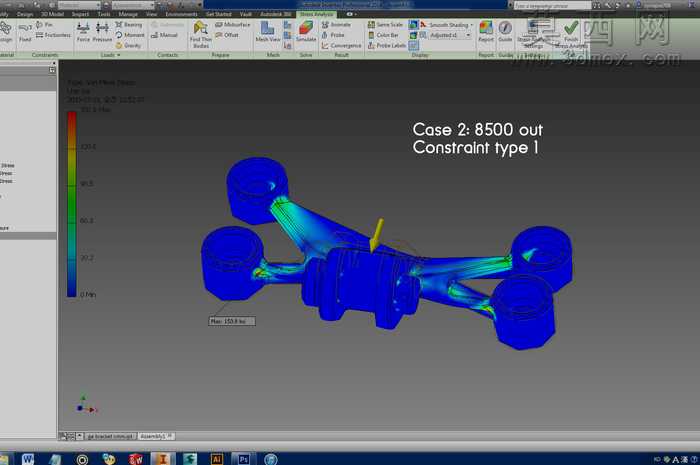This screenshot has height=465, width=700.
Task: Animate the results
Action: coord(336,25)
